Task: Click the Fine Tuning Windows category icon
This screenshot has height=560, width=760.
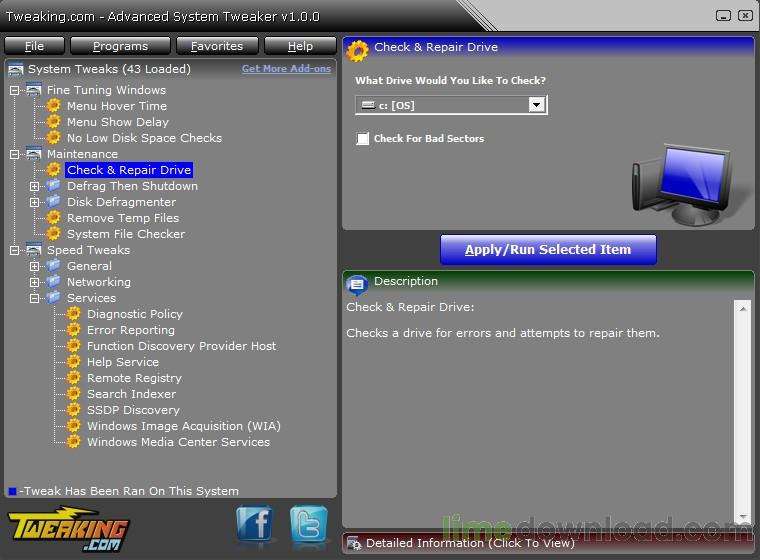Action: [x=33, y=90]
